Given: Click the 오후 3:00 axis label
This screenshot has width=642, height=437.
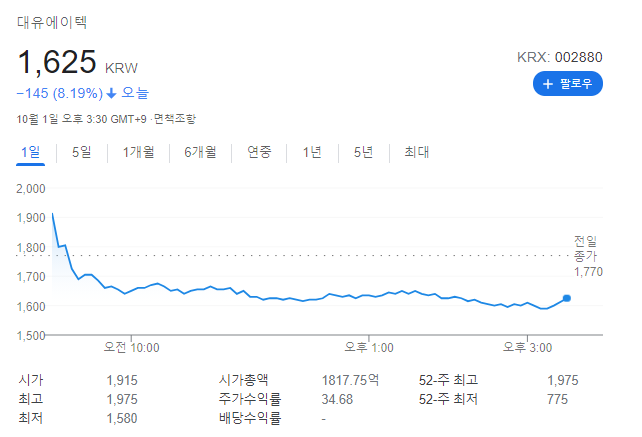Looking at the screenshot, I should point(527,348).
